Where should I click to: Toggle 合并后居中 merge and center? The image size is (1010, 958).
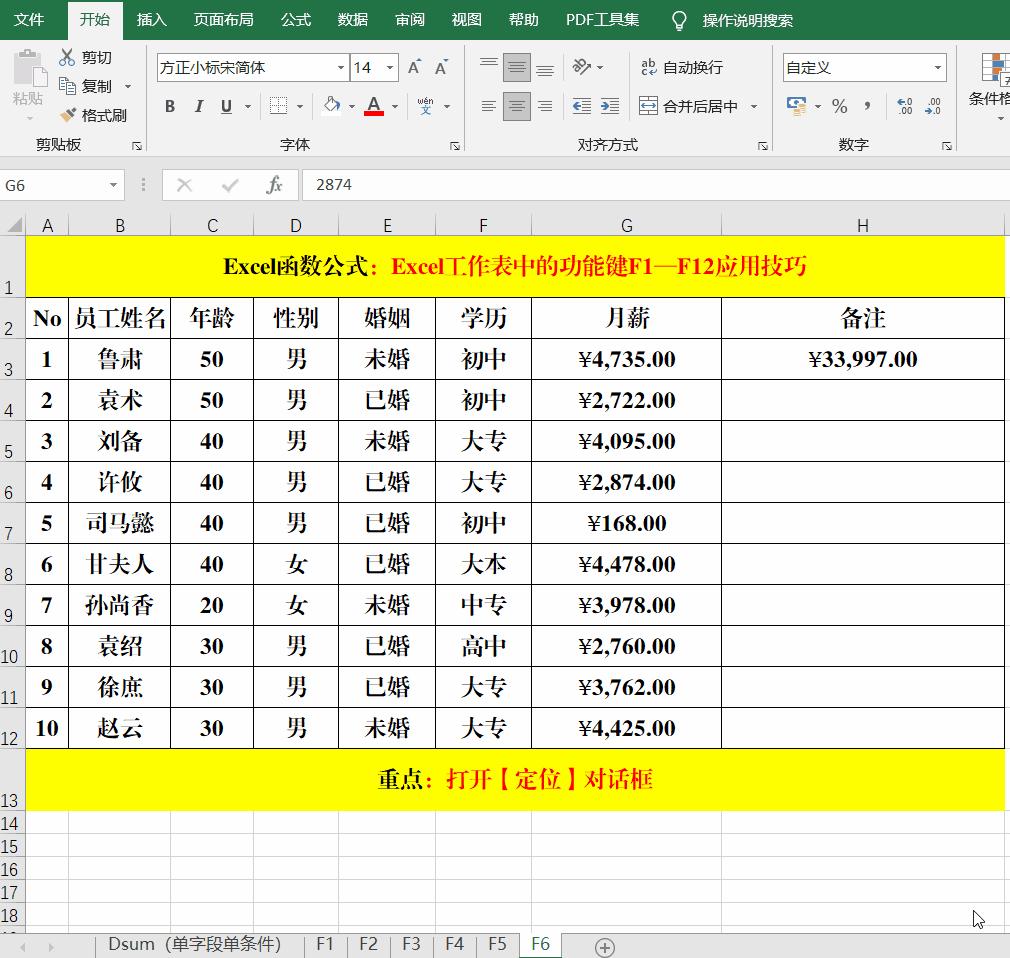pyautogui.click(x=688, y=105)
